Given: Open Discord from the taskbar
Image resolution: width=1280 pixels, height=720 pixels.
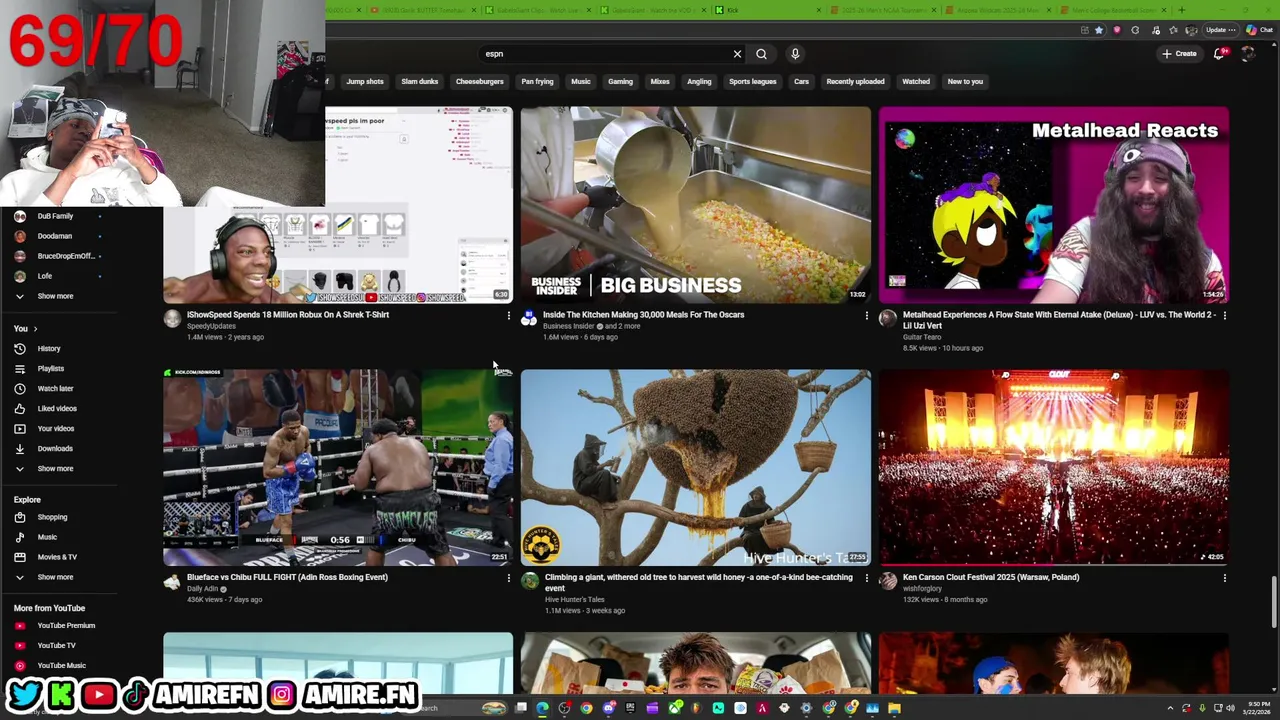Looking at the screenshot, I should click(609, 708).
